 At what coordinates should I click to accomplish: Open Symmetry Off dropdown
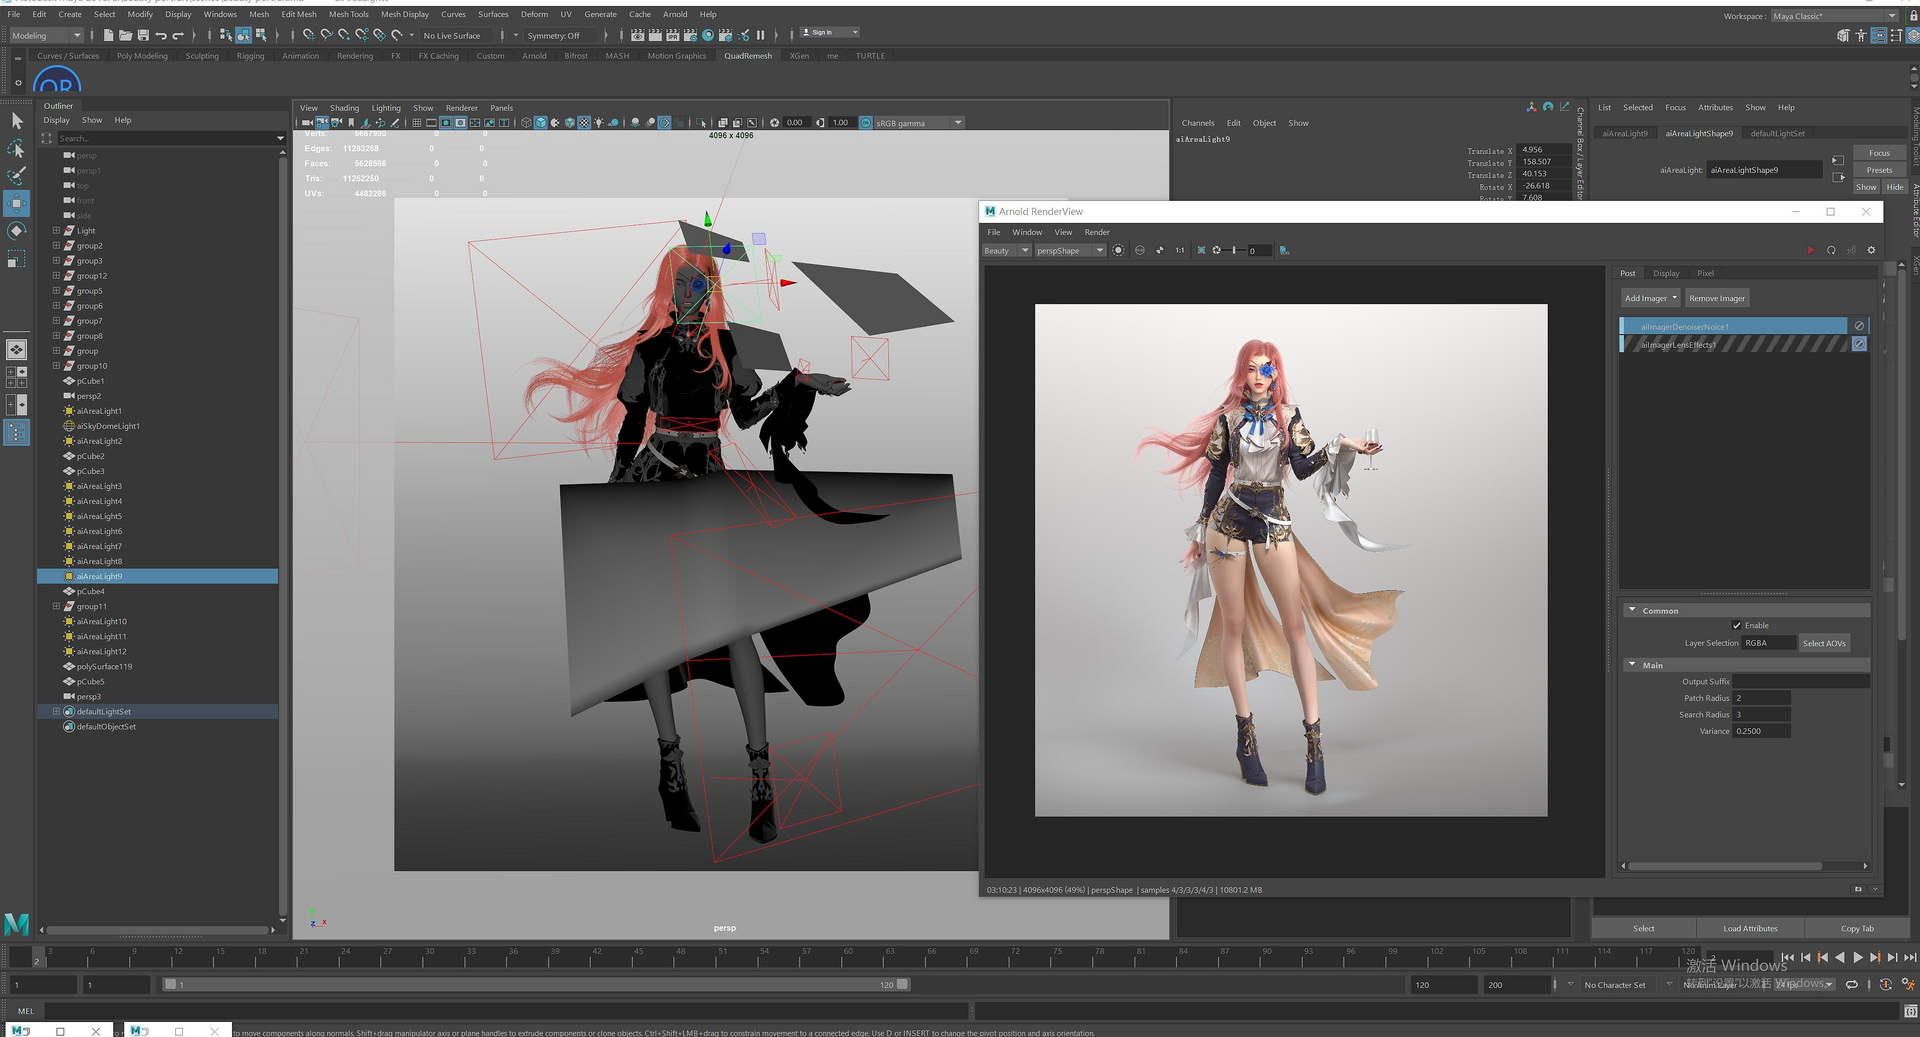pos(560,35)
